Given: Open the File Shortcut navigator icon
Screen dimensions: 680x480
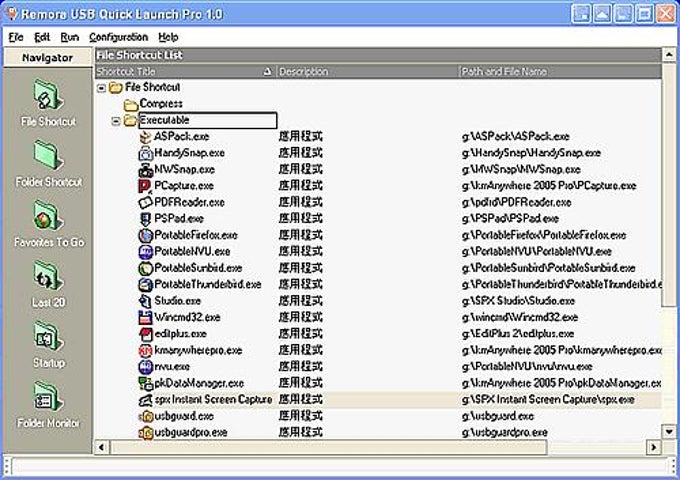Looking at the screenshot, I should [48, 95].
